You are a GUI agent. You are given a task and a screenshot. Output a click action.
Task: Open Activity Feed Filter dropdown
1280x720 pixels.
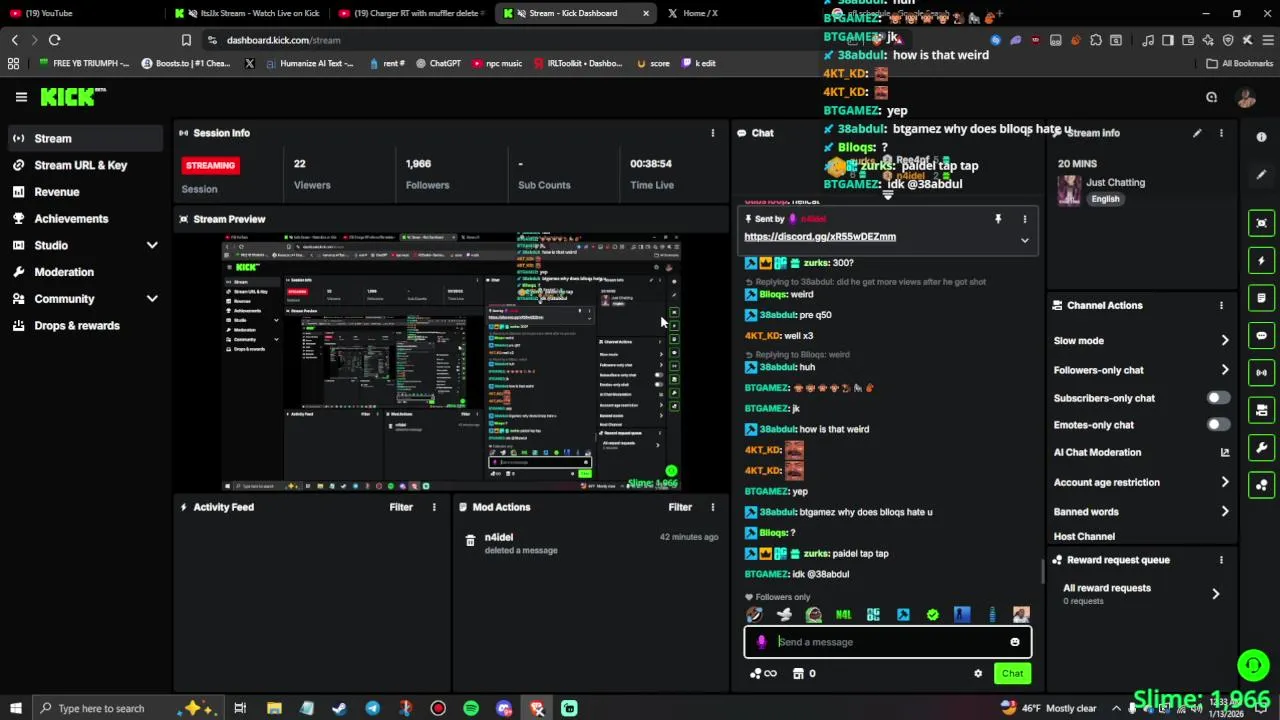pos(401,507)
